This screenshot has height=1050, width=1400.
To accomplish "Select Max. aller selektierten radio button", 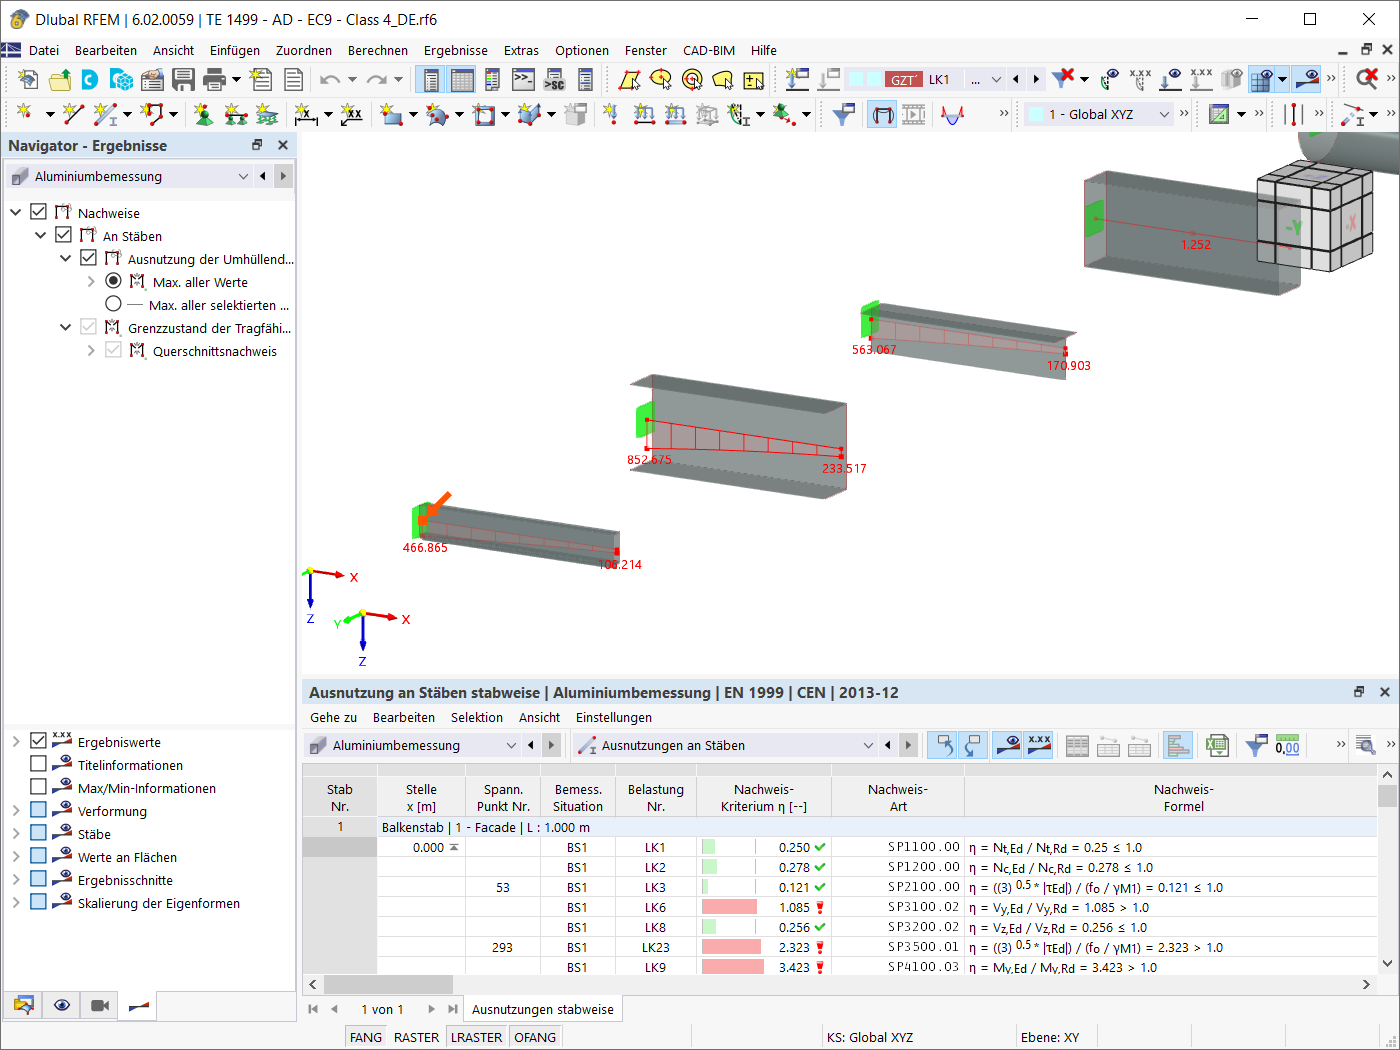I will pos(114,304).
